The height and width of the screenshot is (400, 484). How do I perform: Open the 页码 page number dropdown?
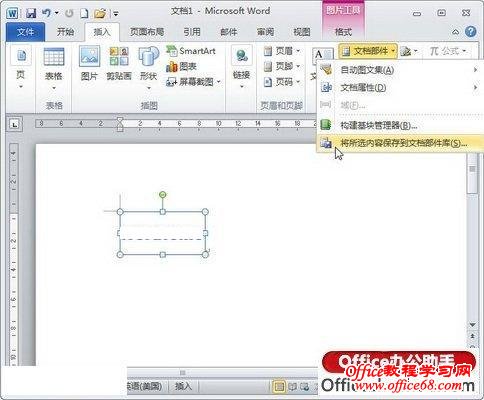click(282, 82)
